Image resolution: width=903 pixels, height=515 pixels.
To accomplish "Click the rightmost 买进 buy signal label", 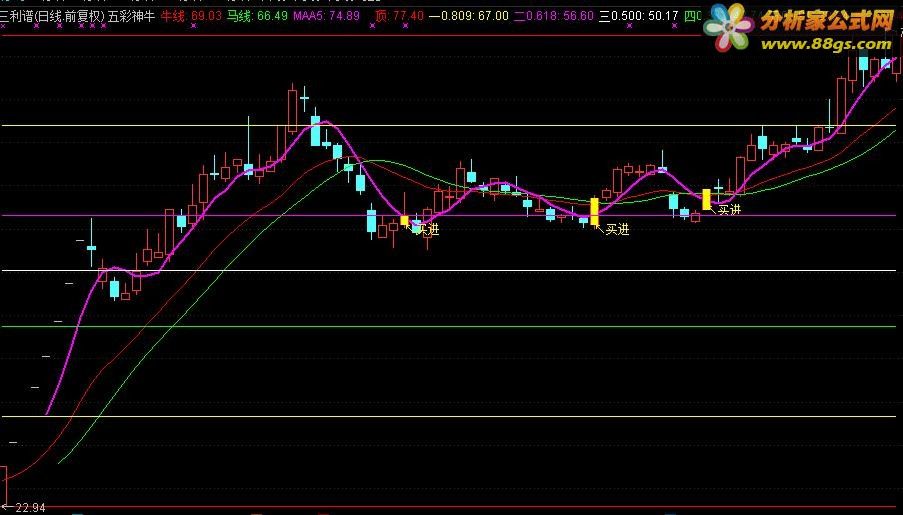I will (x=729, y=210).
